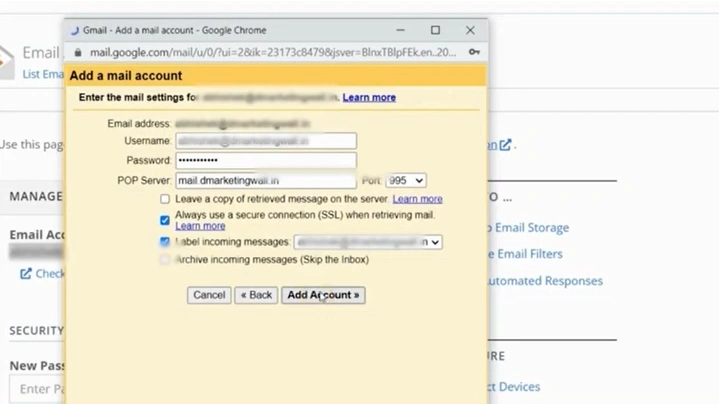The height and width of the screenshot is (404, 719).
Task: Click the POP Server input field
Action: pos(266,181)
